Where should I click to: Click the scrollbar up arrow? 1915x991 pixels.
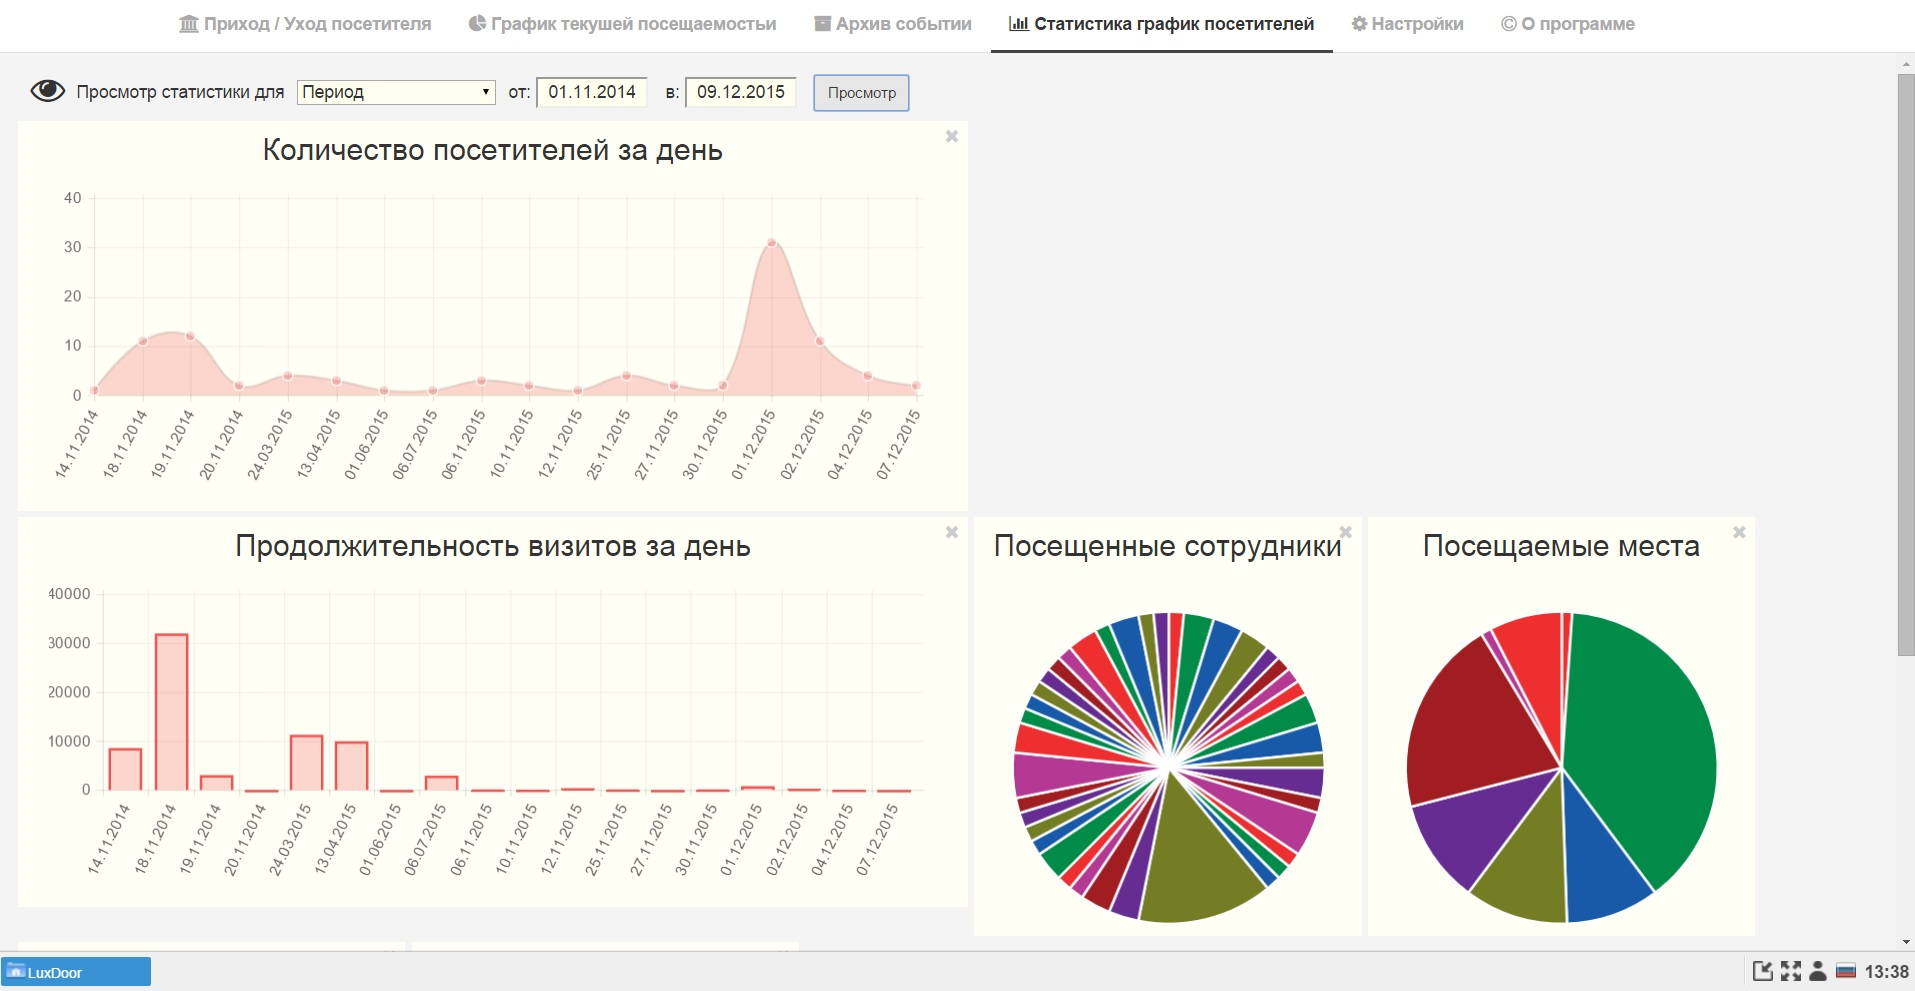point(1906,64)
